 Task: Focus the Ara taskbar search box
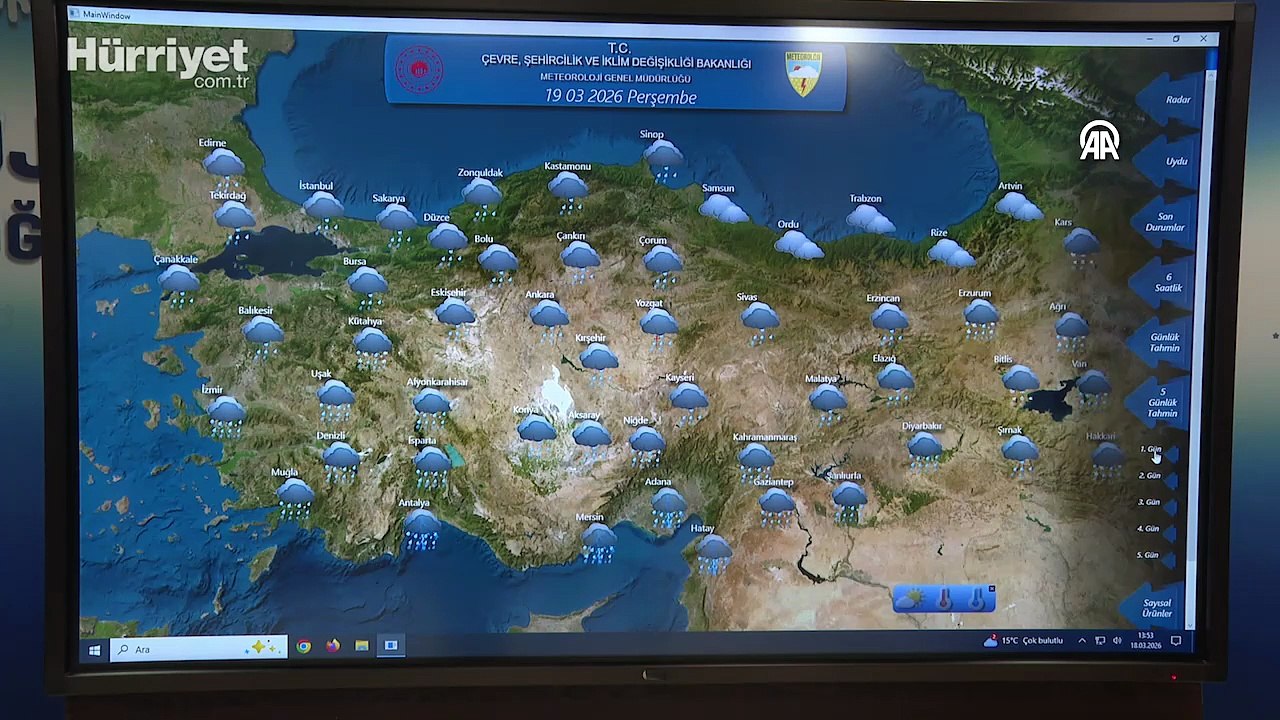[x=198, y=649]
